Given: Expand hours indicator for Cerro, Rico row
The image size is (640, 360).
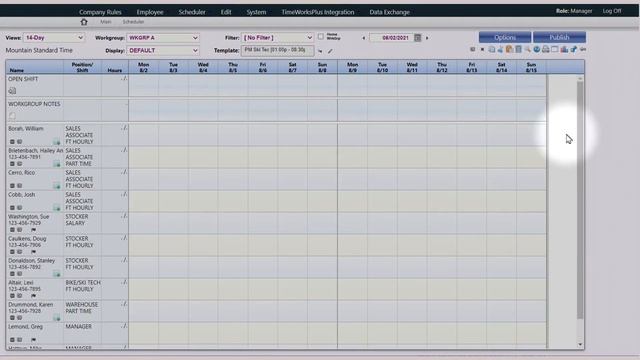Looking at the screenshot, I should (x=124, y=172).
